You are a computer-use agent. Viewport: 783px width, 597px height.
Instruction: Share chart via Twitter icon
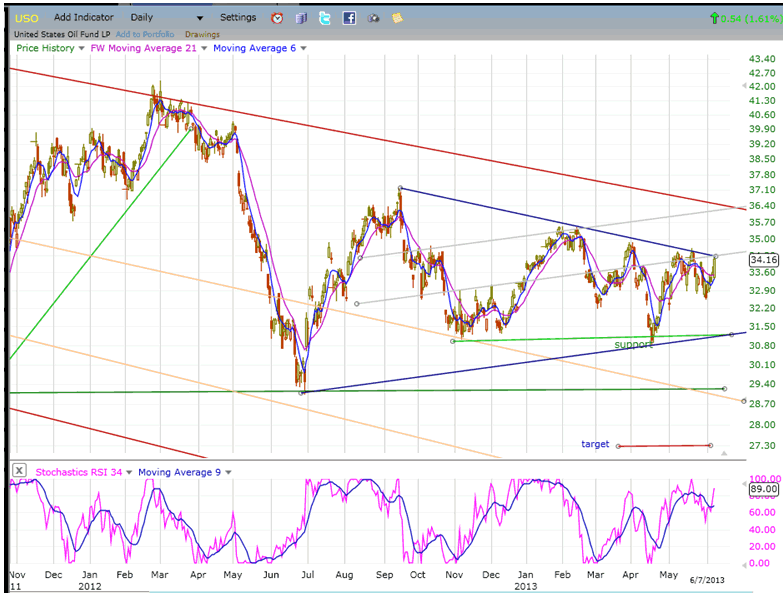click(325, 18)
